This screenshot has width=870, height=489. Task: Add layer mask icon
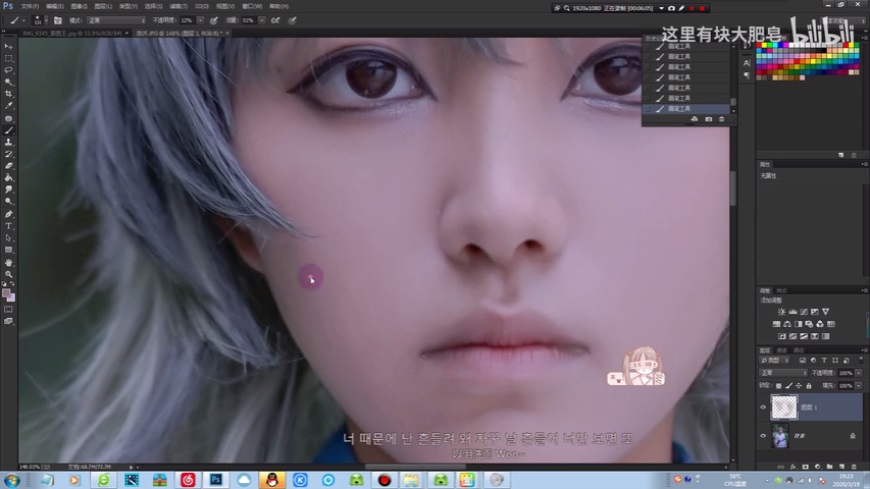coord(805,467)
